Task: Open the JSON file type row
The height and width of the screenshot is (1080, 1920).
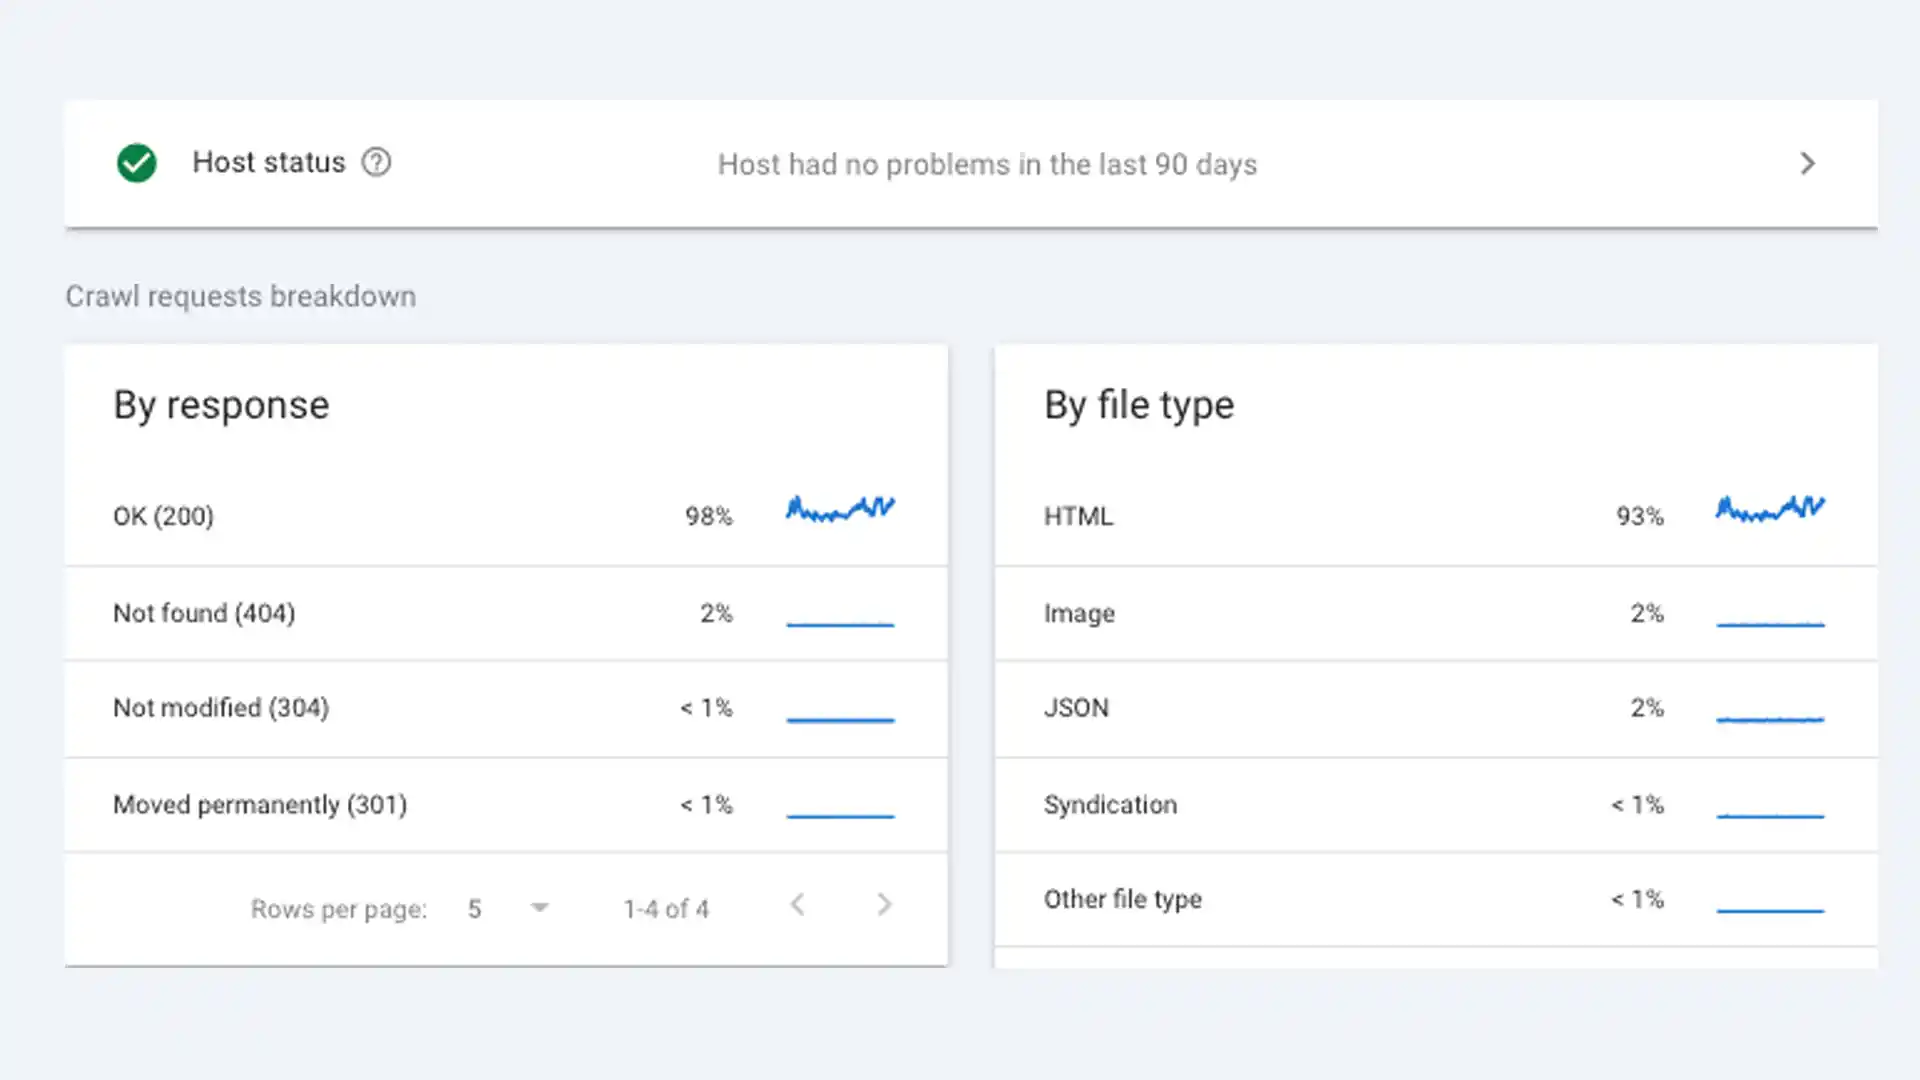Action: [x=1436, y=708]
